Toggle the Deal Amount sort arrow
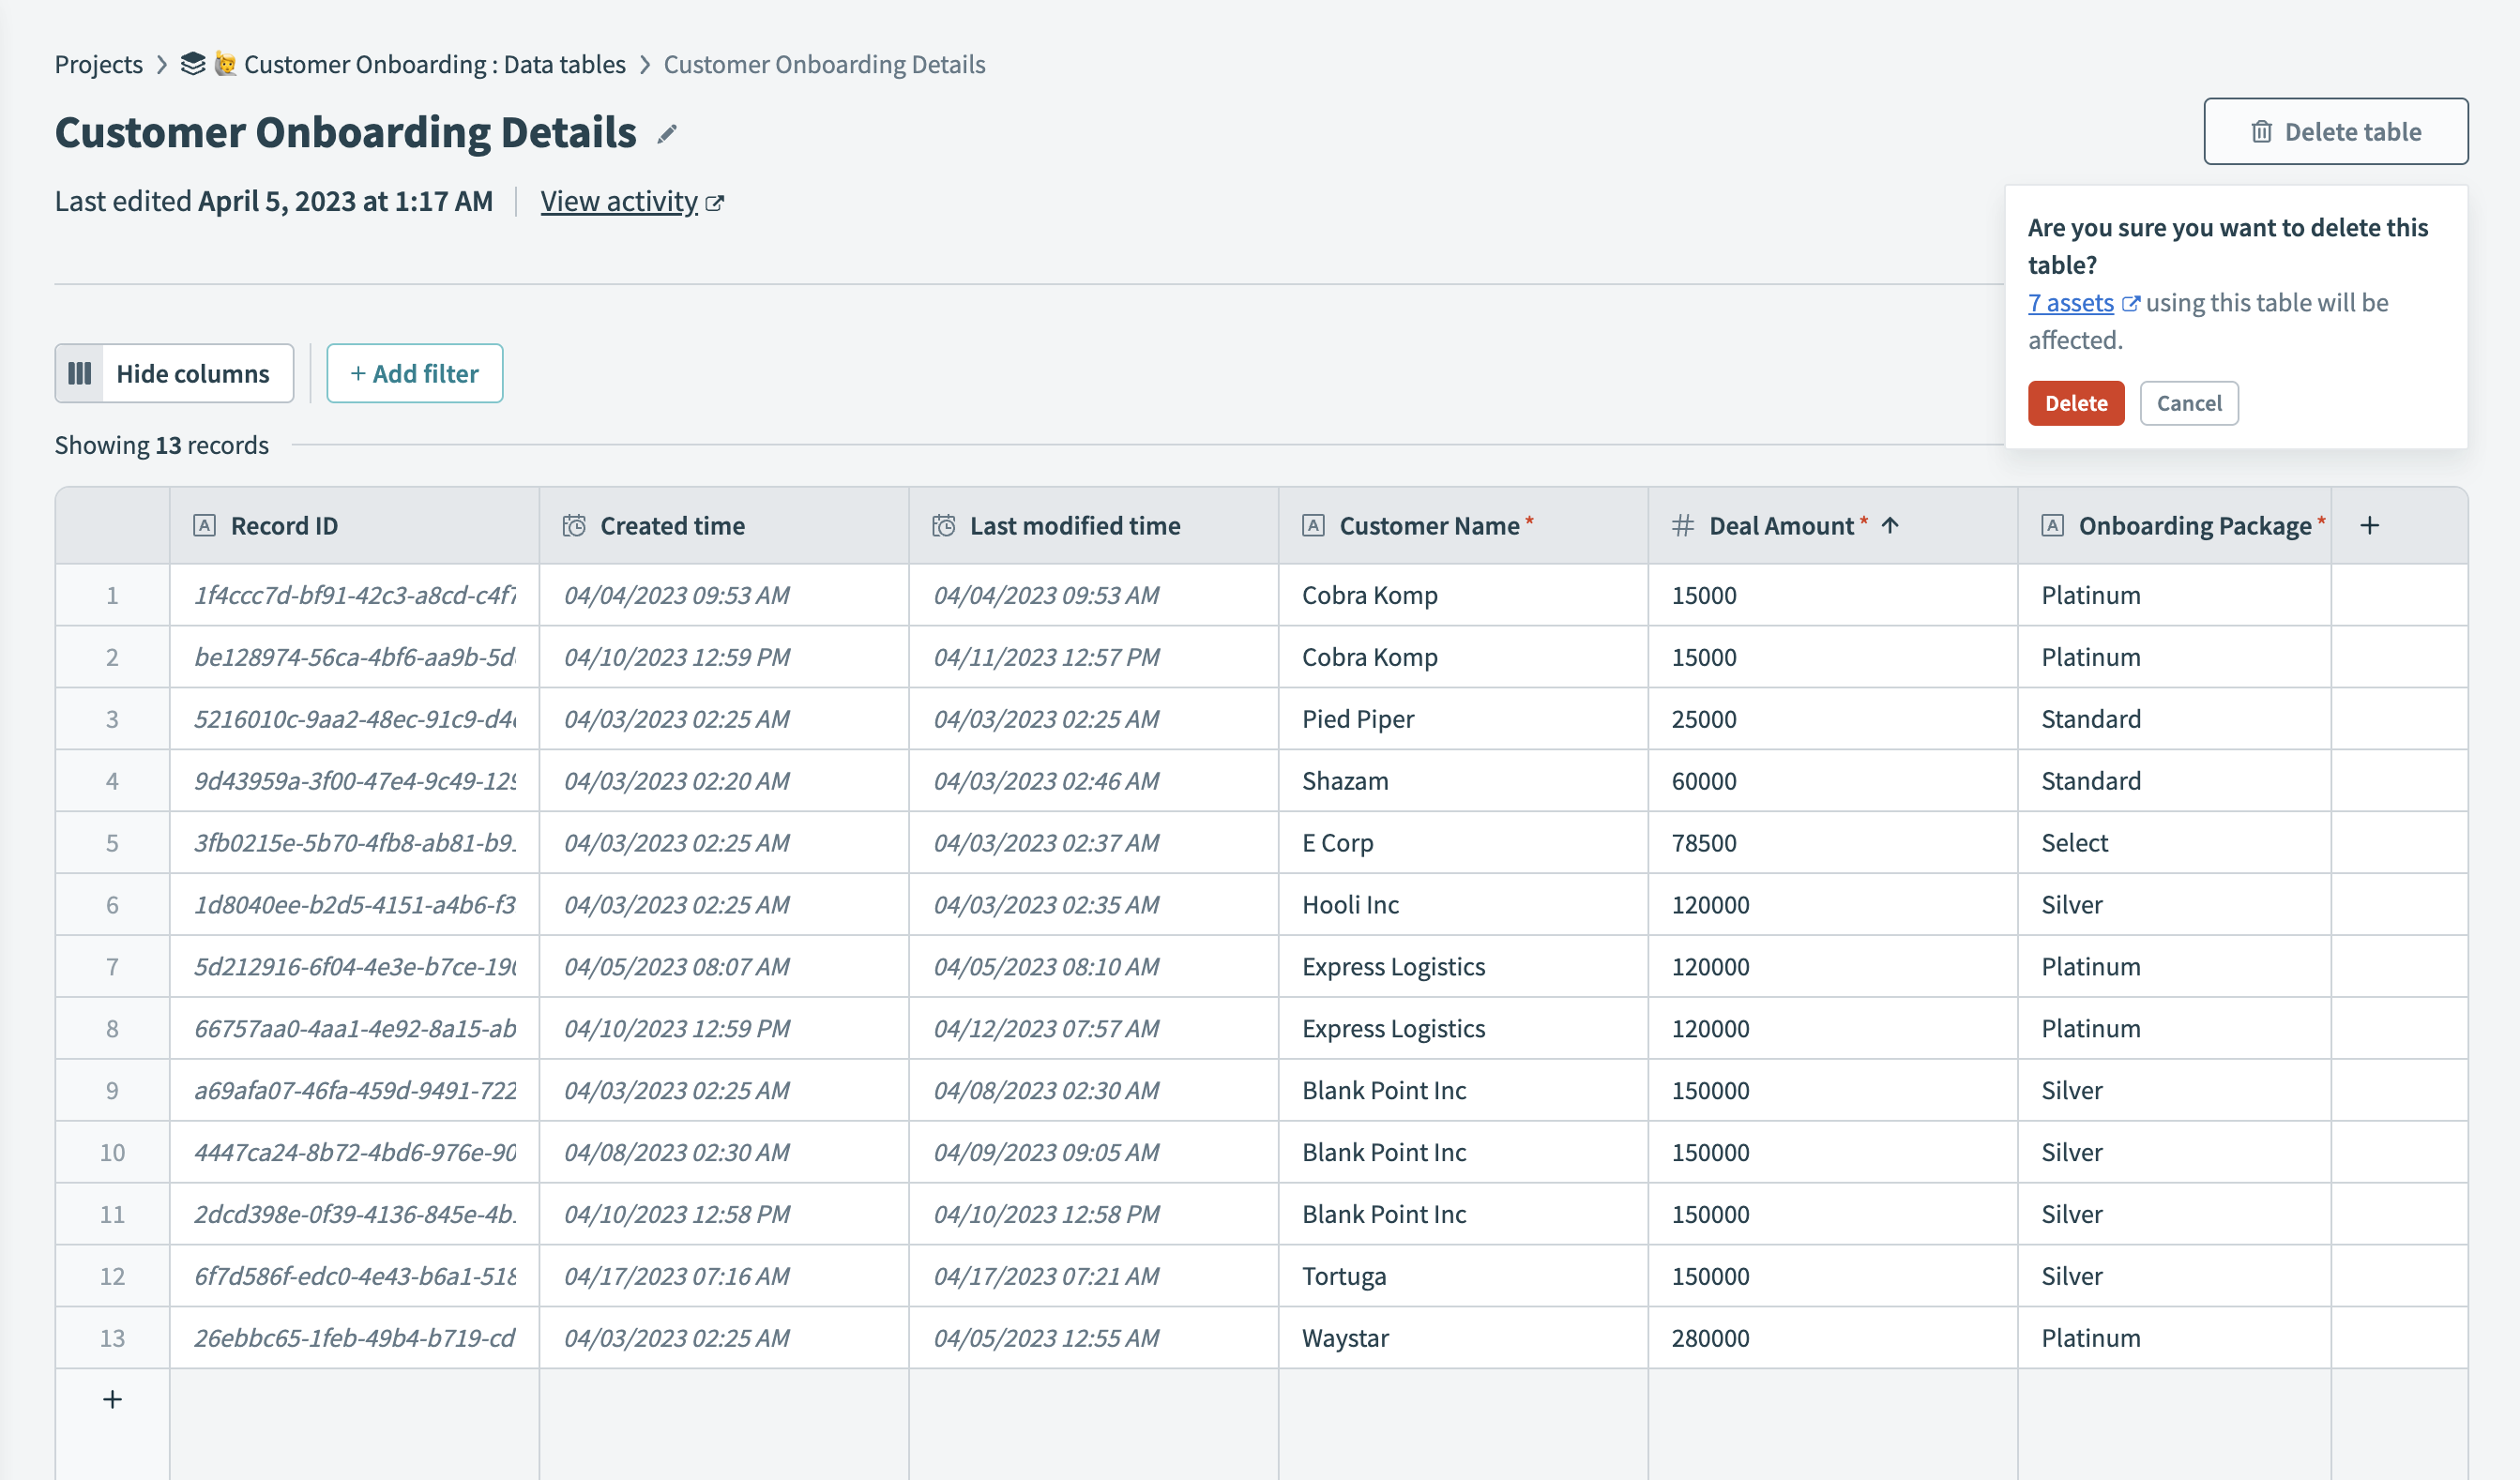 pyautogui.click(x=1890, y=525)
